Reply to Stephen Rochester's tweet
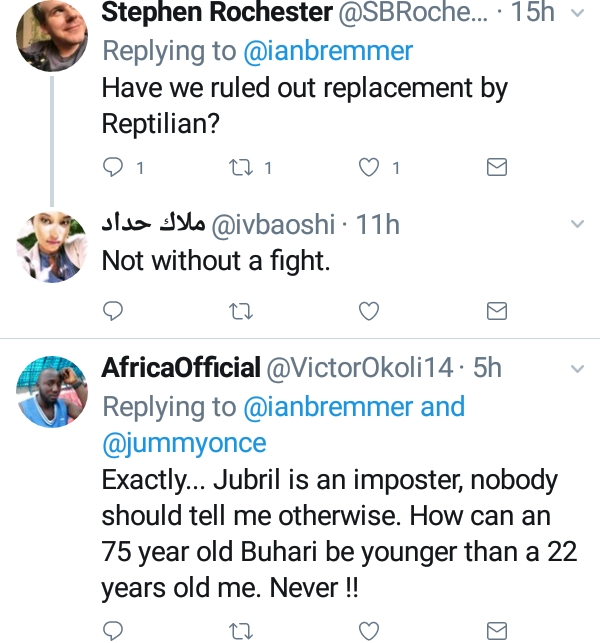This screenshot has width=600, height=643. tap(114, 168)
